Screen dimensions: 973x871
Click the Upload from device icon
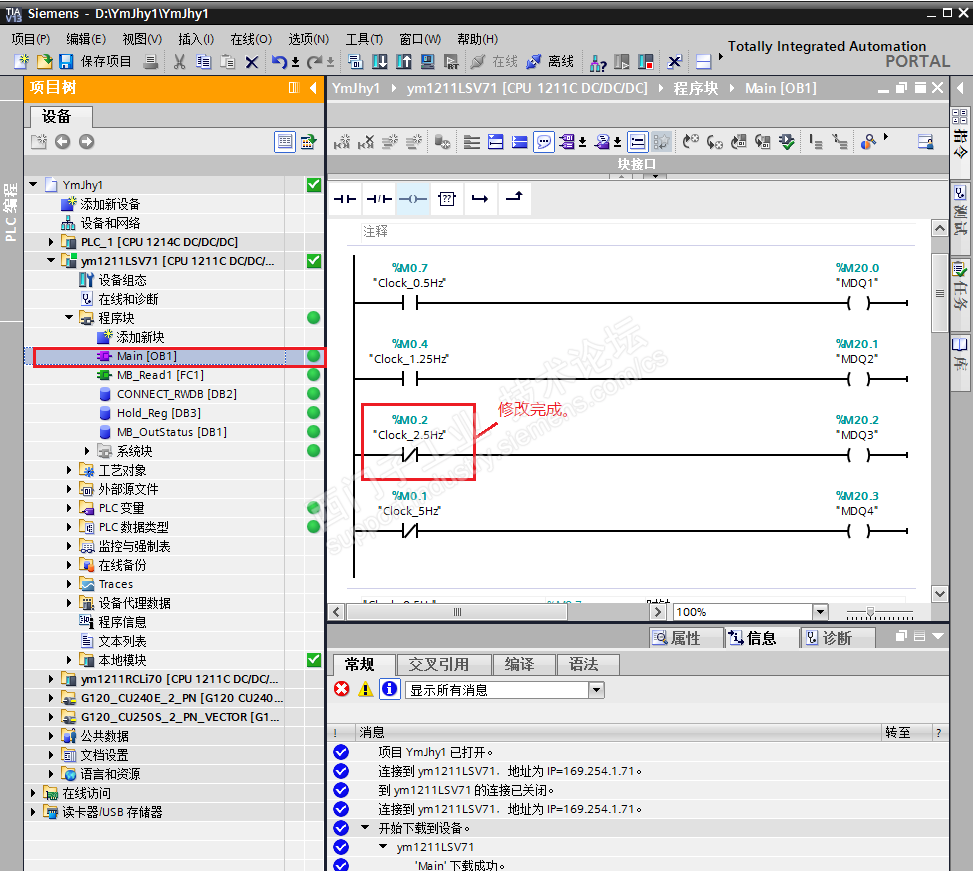click(404, 61)
